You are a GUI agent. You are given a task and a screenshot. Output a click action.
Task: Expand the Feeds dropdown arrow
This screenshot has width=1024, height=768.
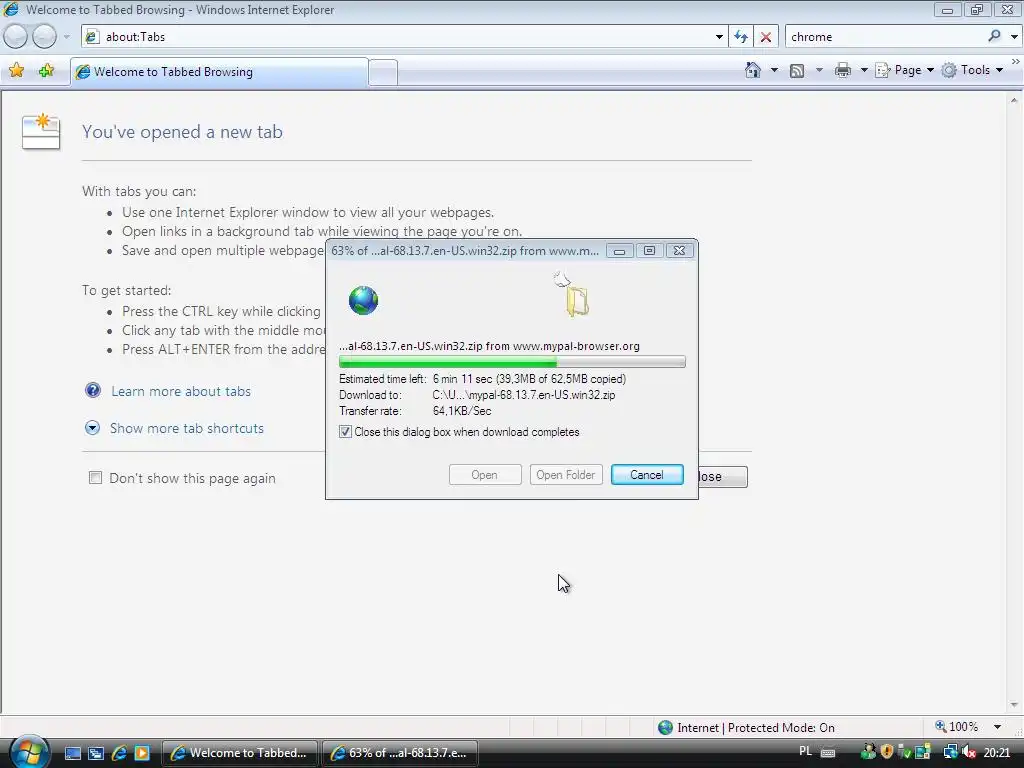819,70
